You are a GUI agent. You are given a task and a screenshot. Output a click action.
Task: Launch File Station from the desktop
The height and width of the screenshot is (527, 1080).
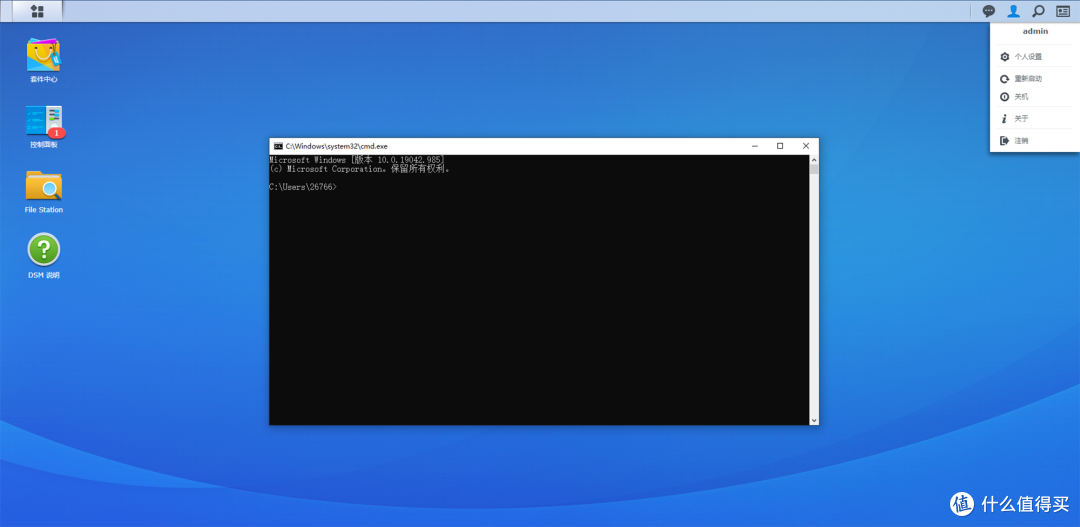(43, 186)
